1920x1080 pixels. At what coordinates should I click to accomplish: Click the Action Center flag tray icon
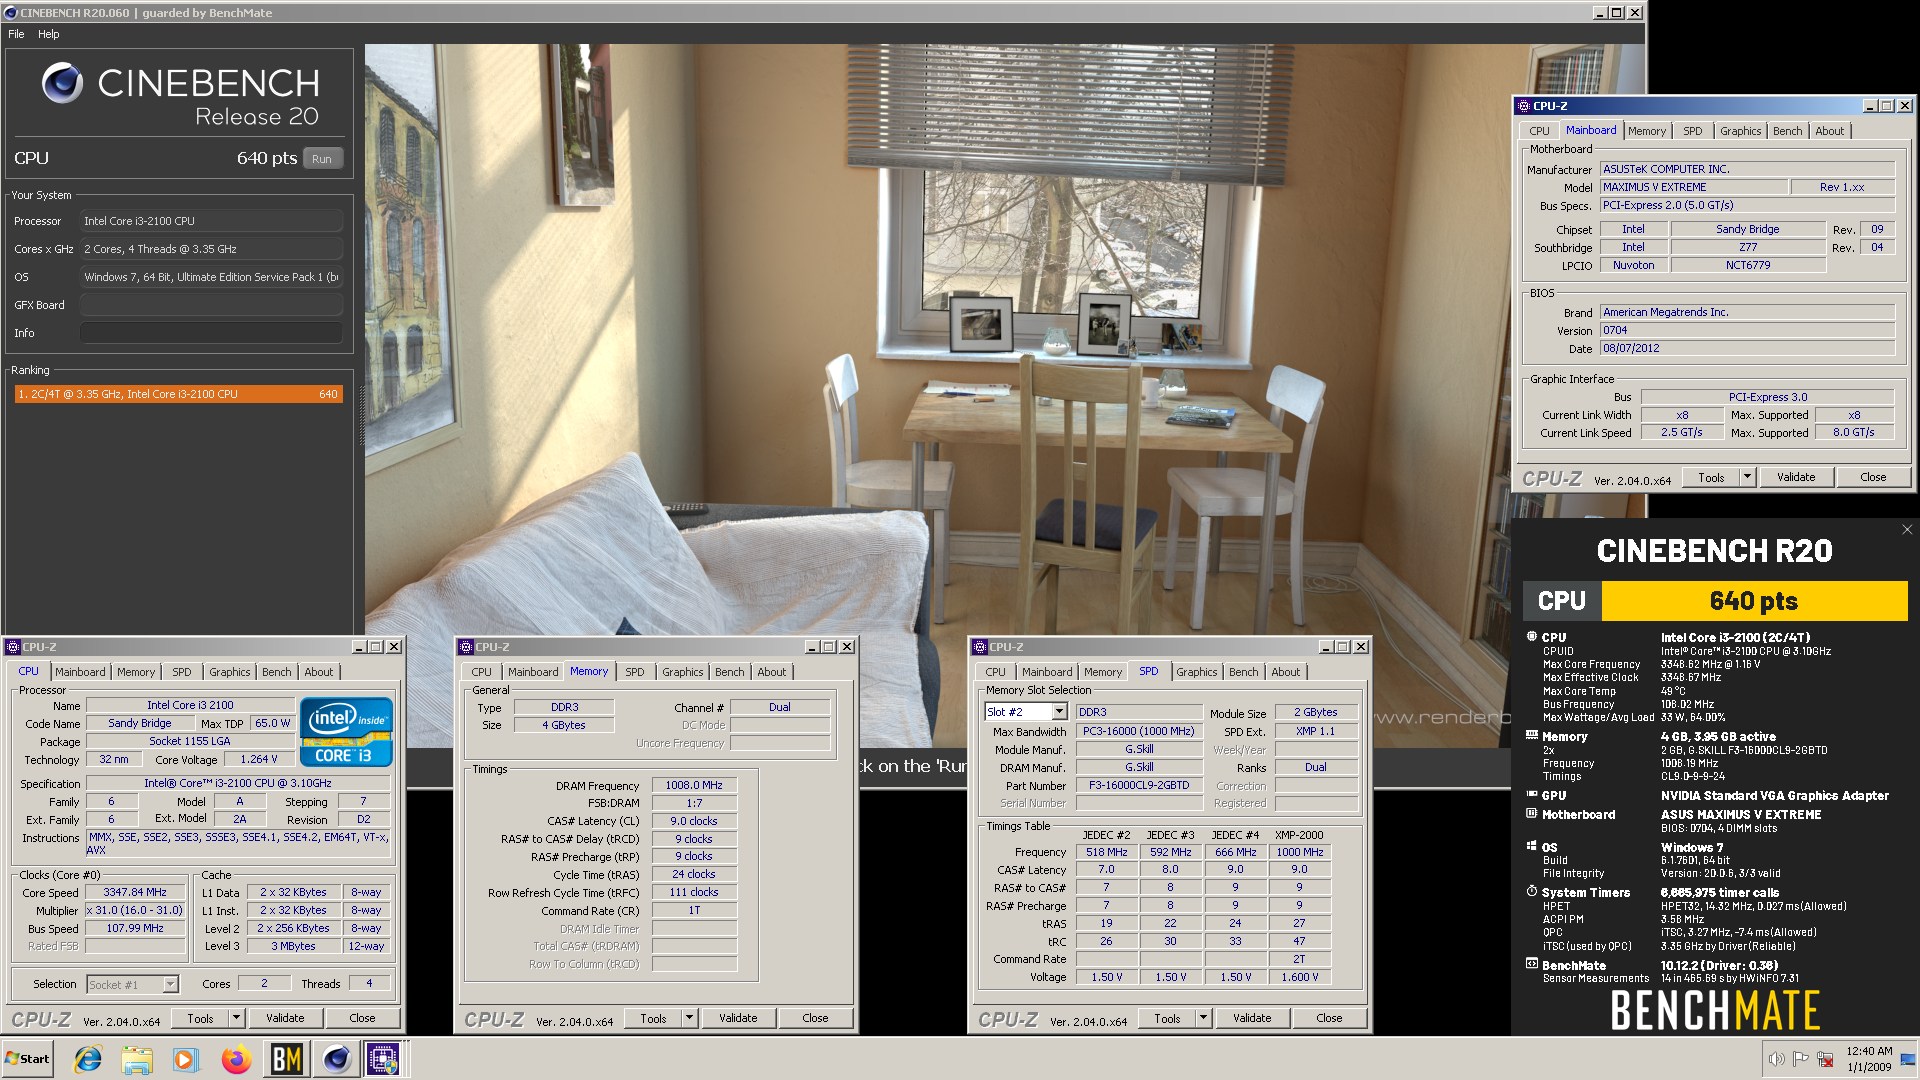(1801, 1059)
